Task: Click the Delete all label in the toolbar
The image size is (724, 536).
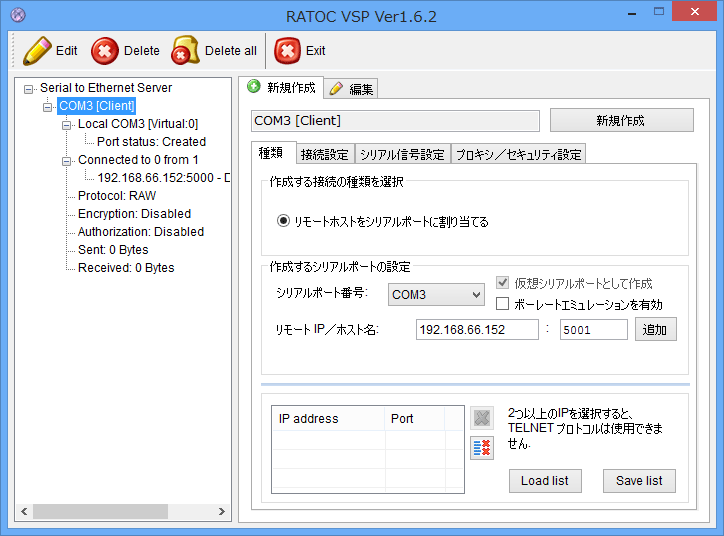Action: click(x=231, y=51)
